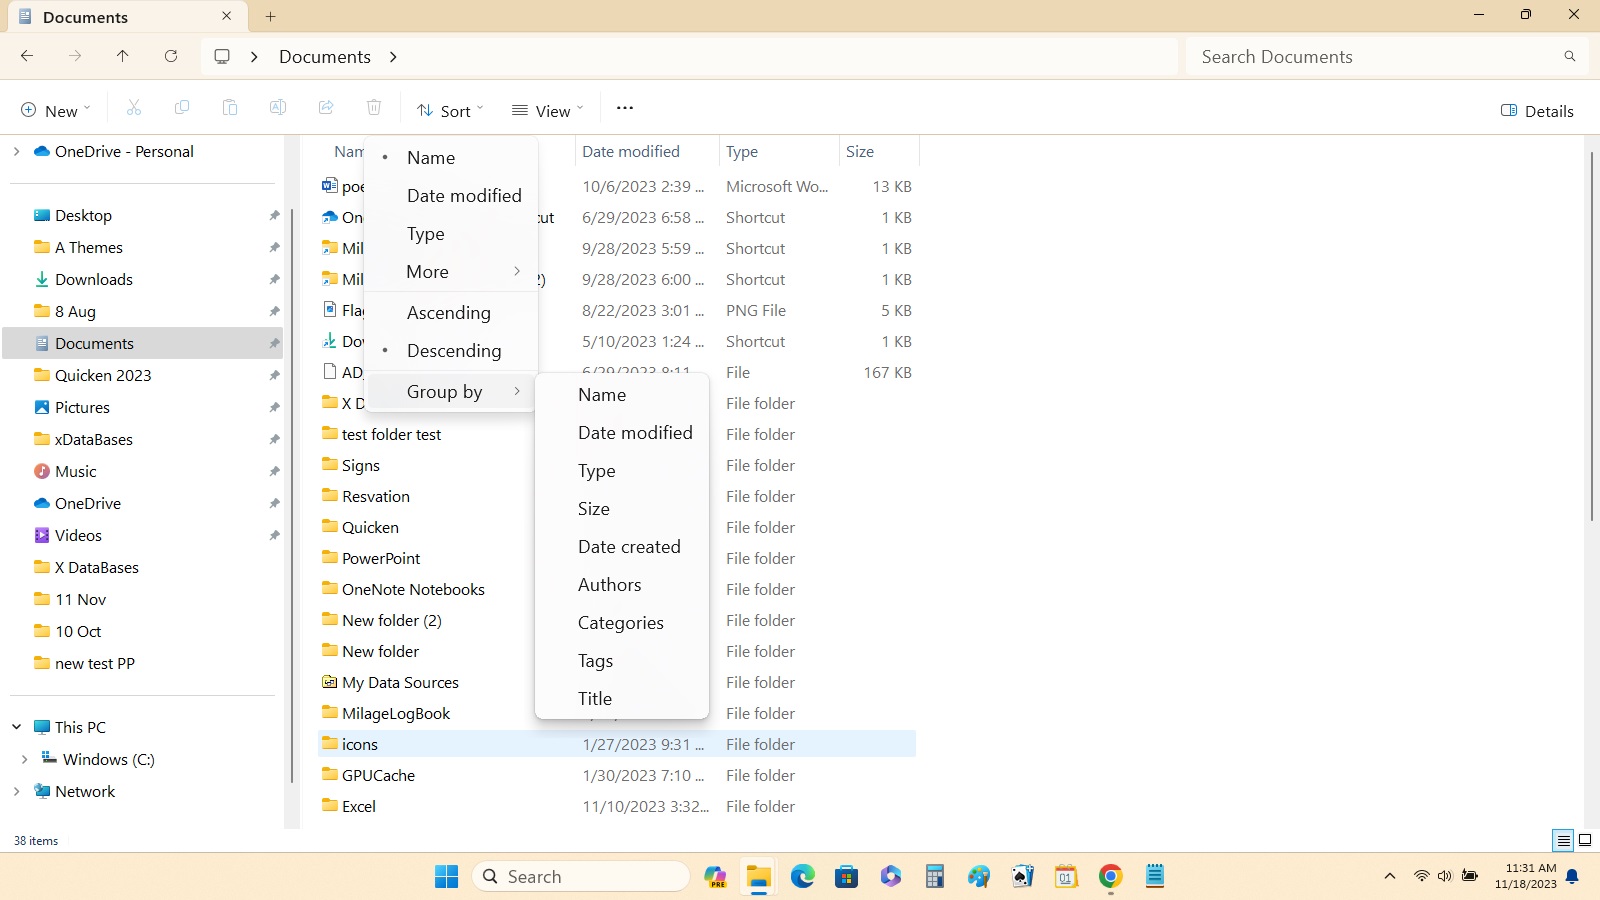Screen dimensions: 1600x900
Task: Expand the OneDrive - Personal node
Action: point(17,152)
